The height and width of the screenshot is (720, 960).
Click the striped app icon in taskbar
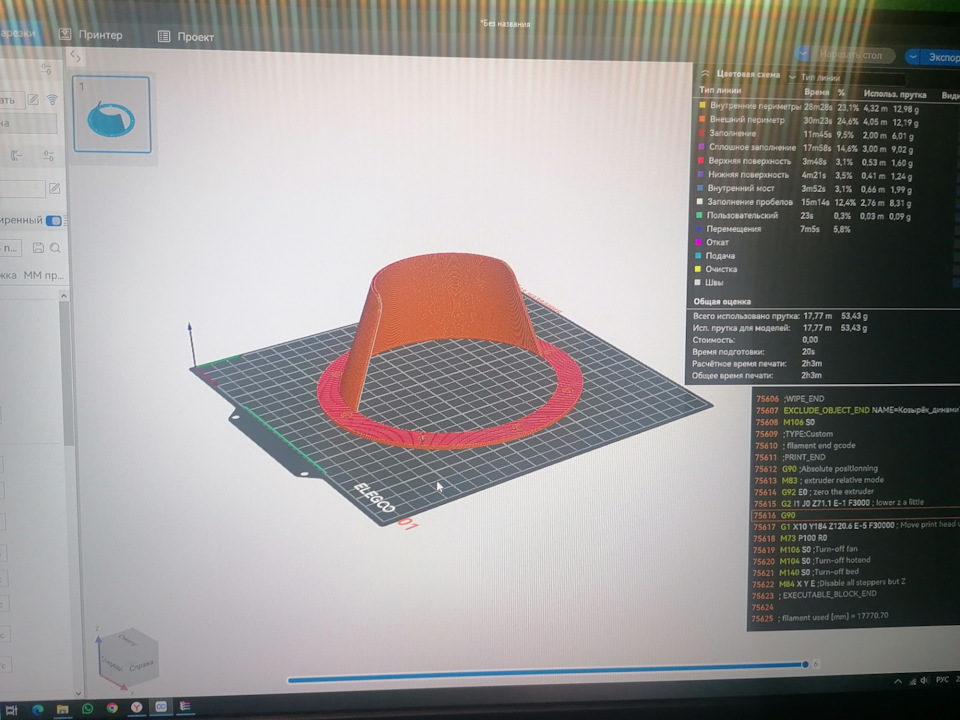(x=185, y=706)
